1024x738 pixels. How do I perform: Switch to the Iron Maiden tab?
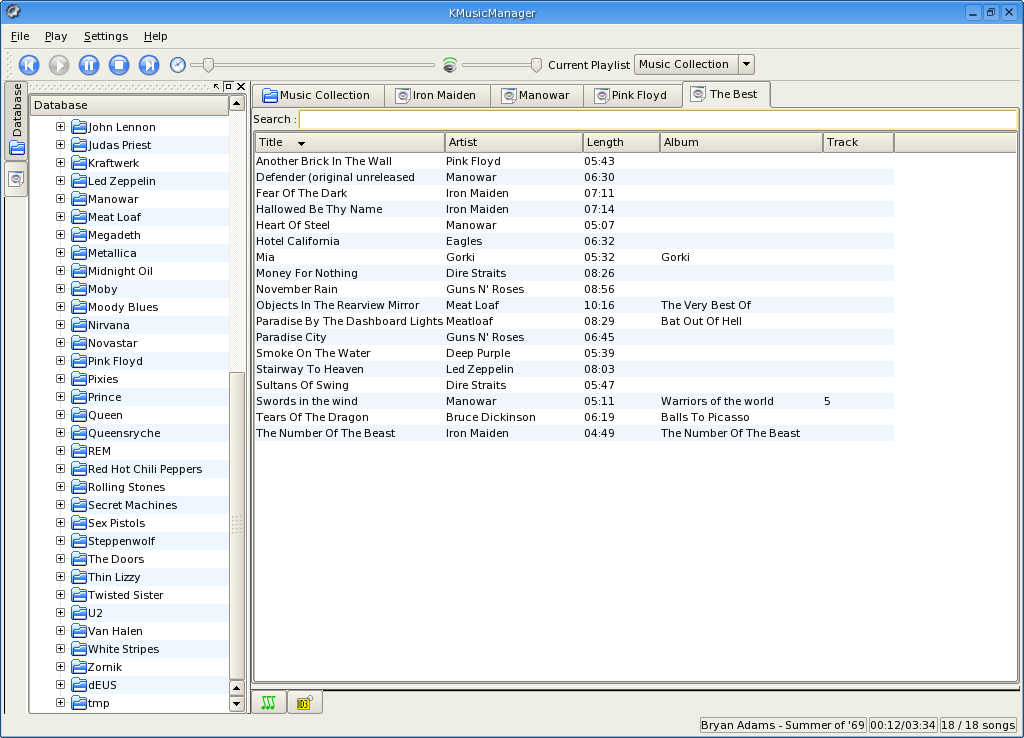click(x=435, y=96)
